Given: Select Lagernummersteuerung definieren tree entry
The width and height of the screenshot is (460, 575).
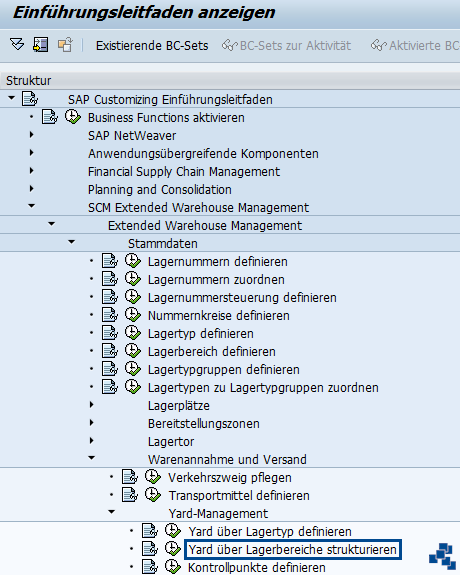Looking at the screenshot, I should pyautogui.click(x=242, y=297).
